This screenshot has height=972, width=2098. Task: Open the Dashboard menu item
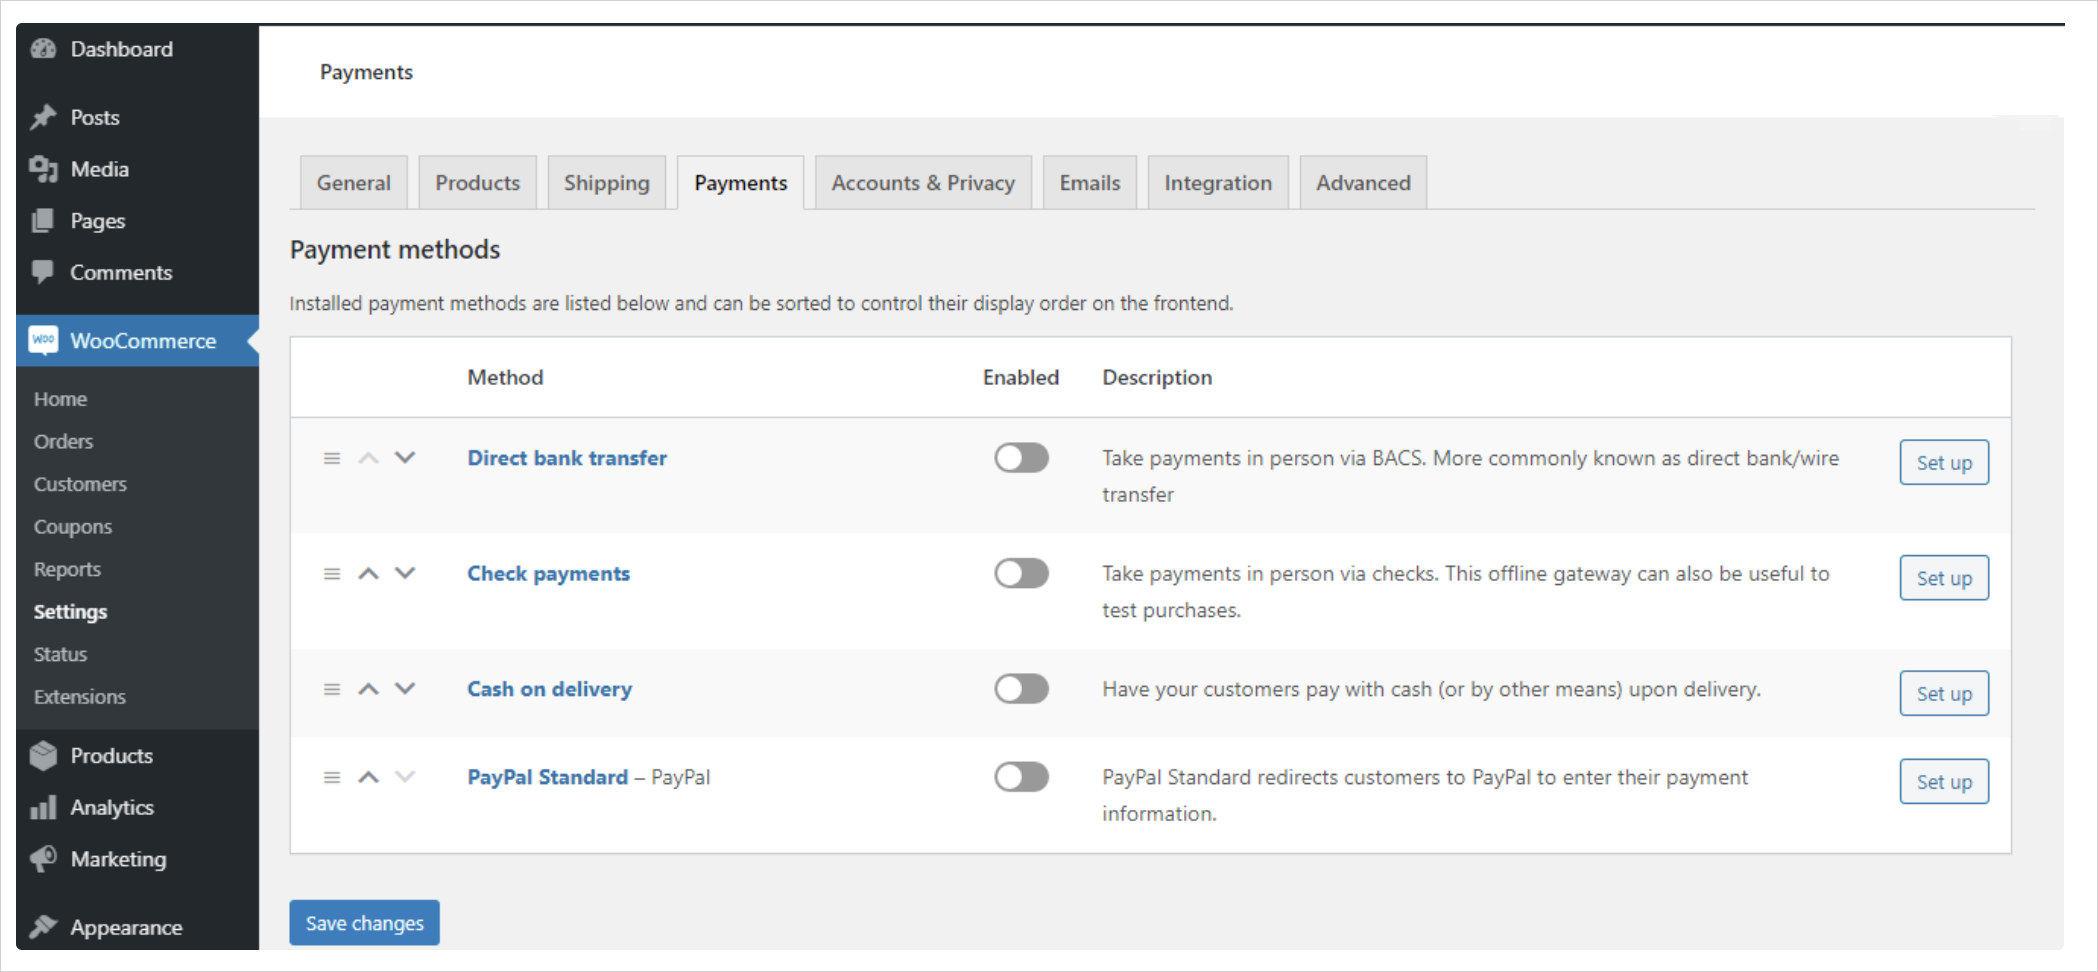[x=138, y=49]
